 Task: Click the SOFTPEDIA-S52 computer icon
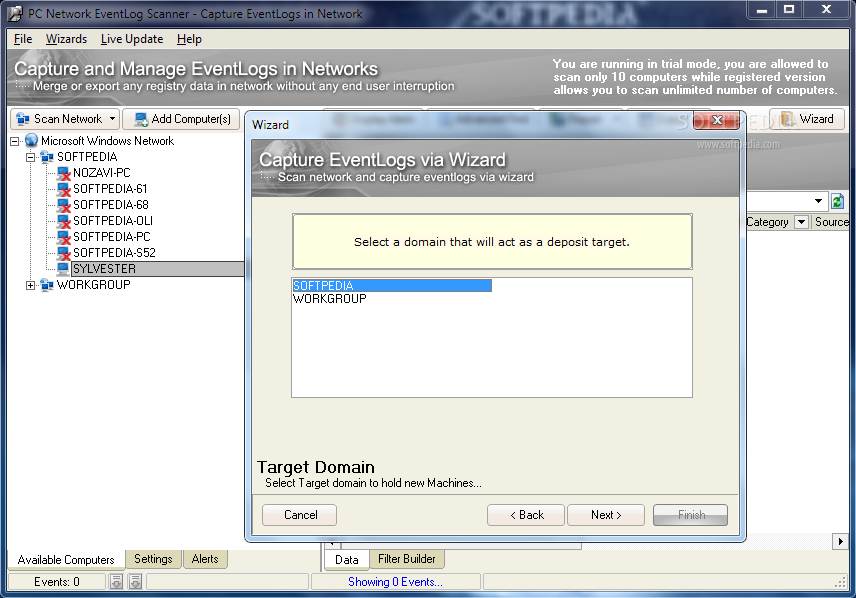[x=64, y=253]
